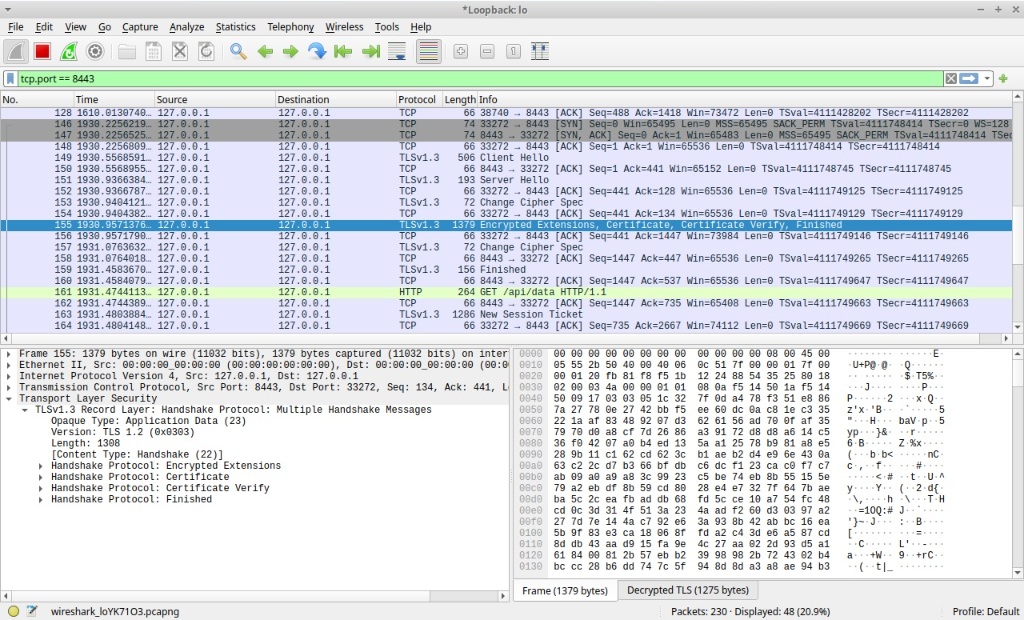Select packet 163 New Session Ticket
This screenshot has width=1024, height=620.
[506, 314]
